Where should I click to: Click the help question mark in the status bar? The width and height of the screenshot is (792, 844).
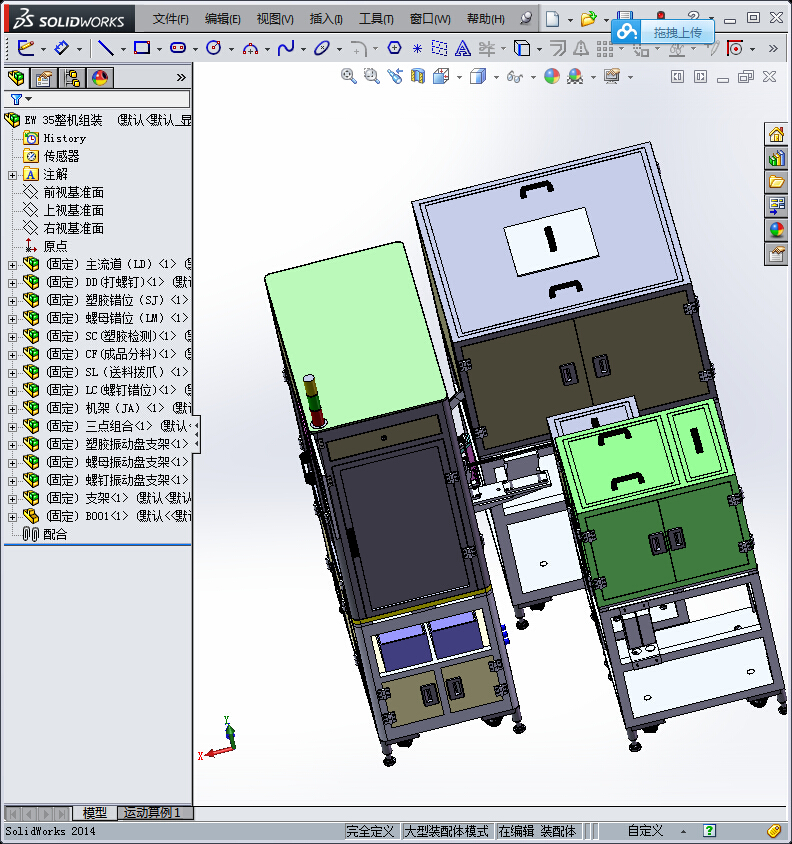point(710,831)
